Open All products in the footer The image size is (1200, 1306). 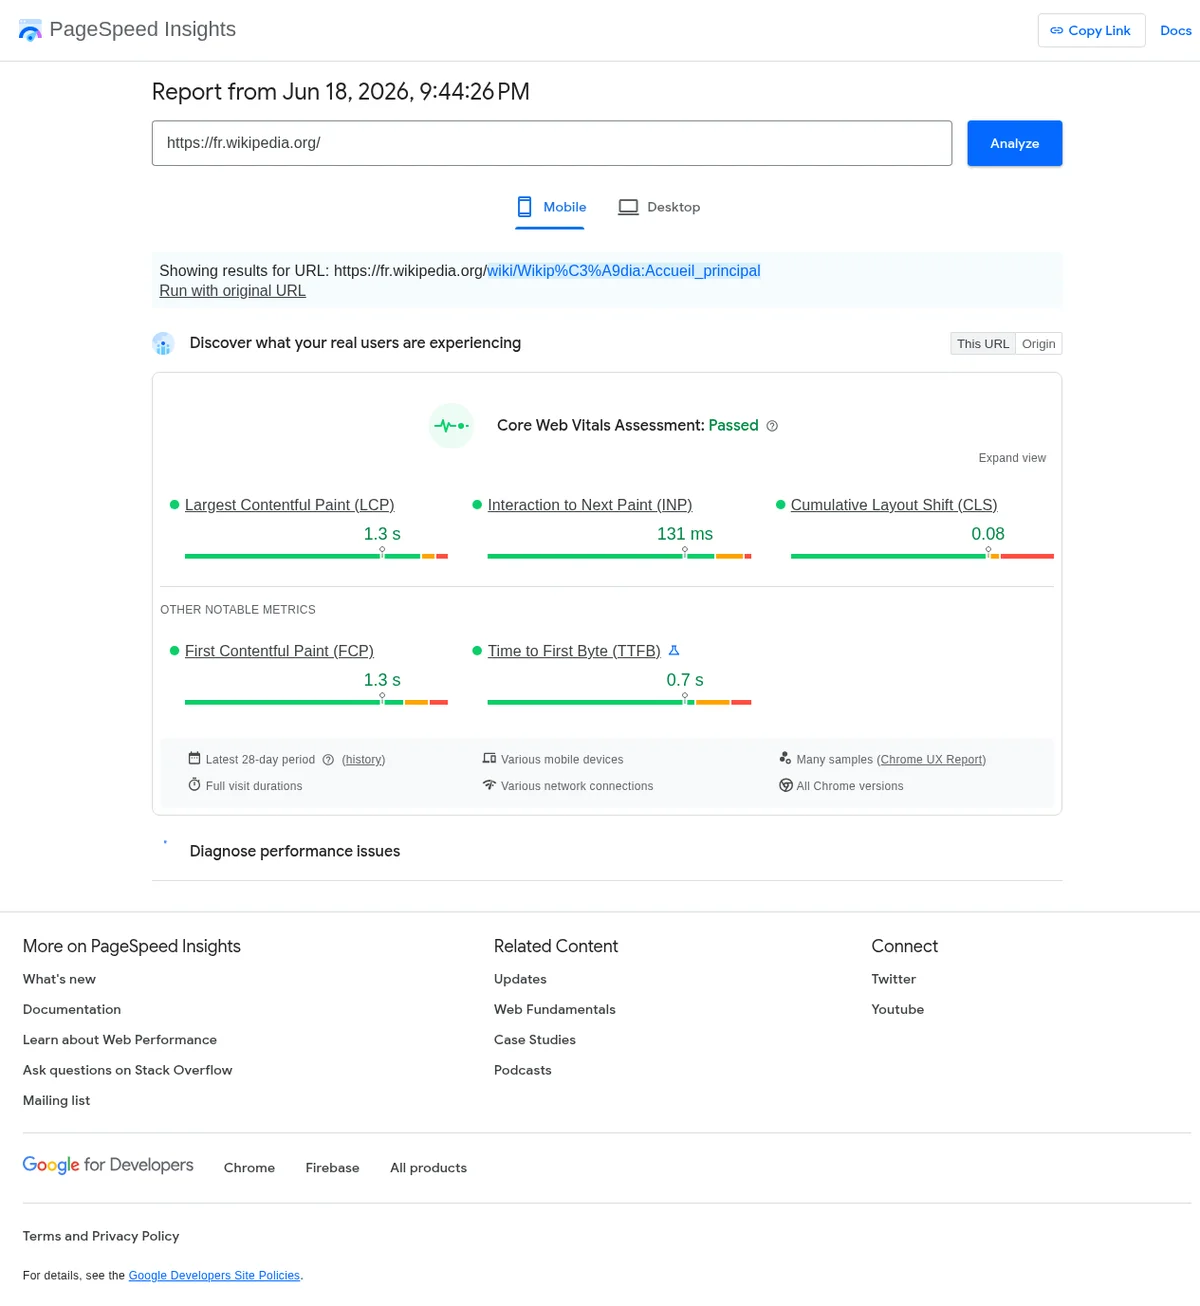(x=428, y=1168)
